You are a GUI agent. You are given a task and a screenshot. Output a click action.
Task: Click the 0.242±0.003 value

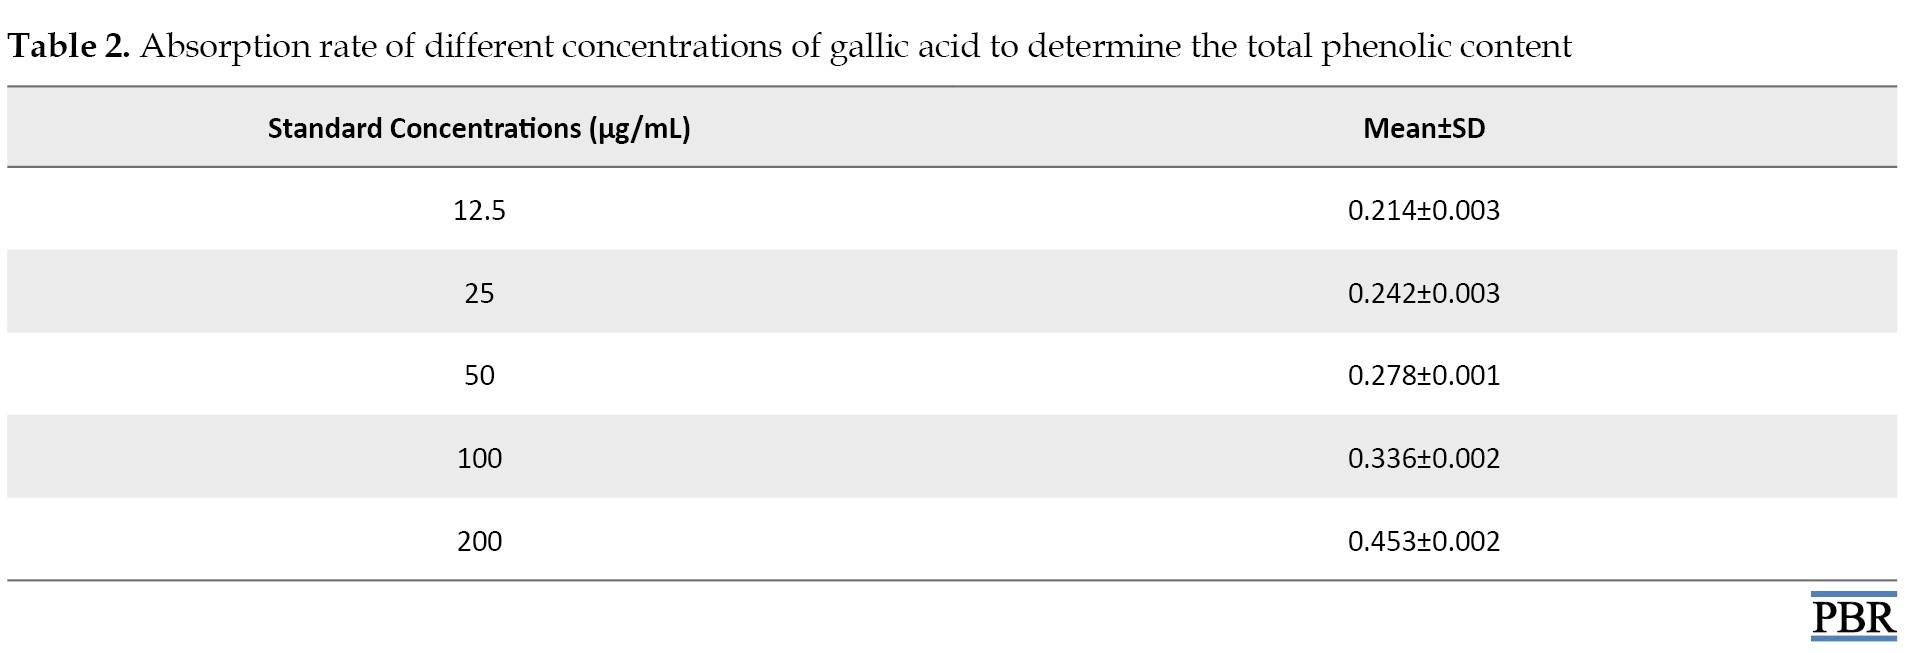click(x=1424, y=293)
